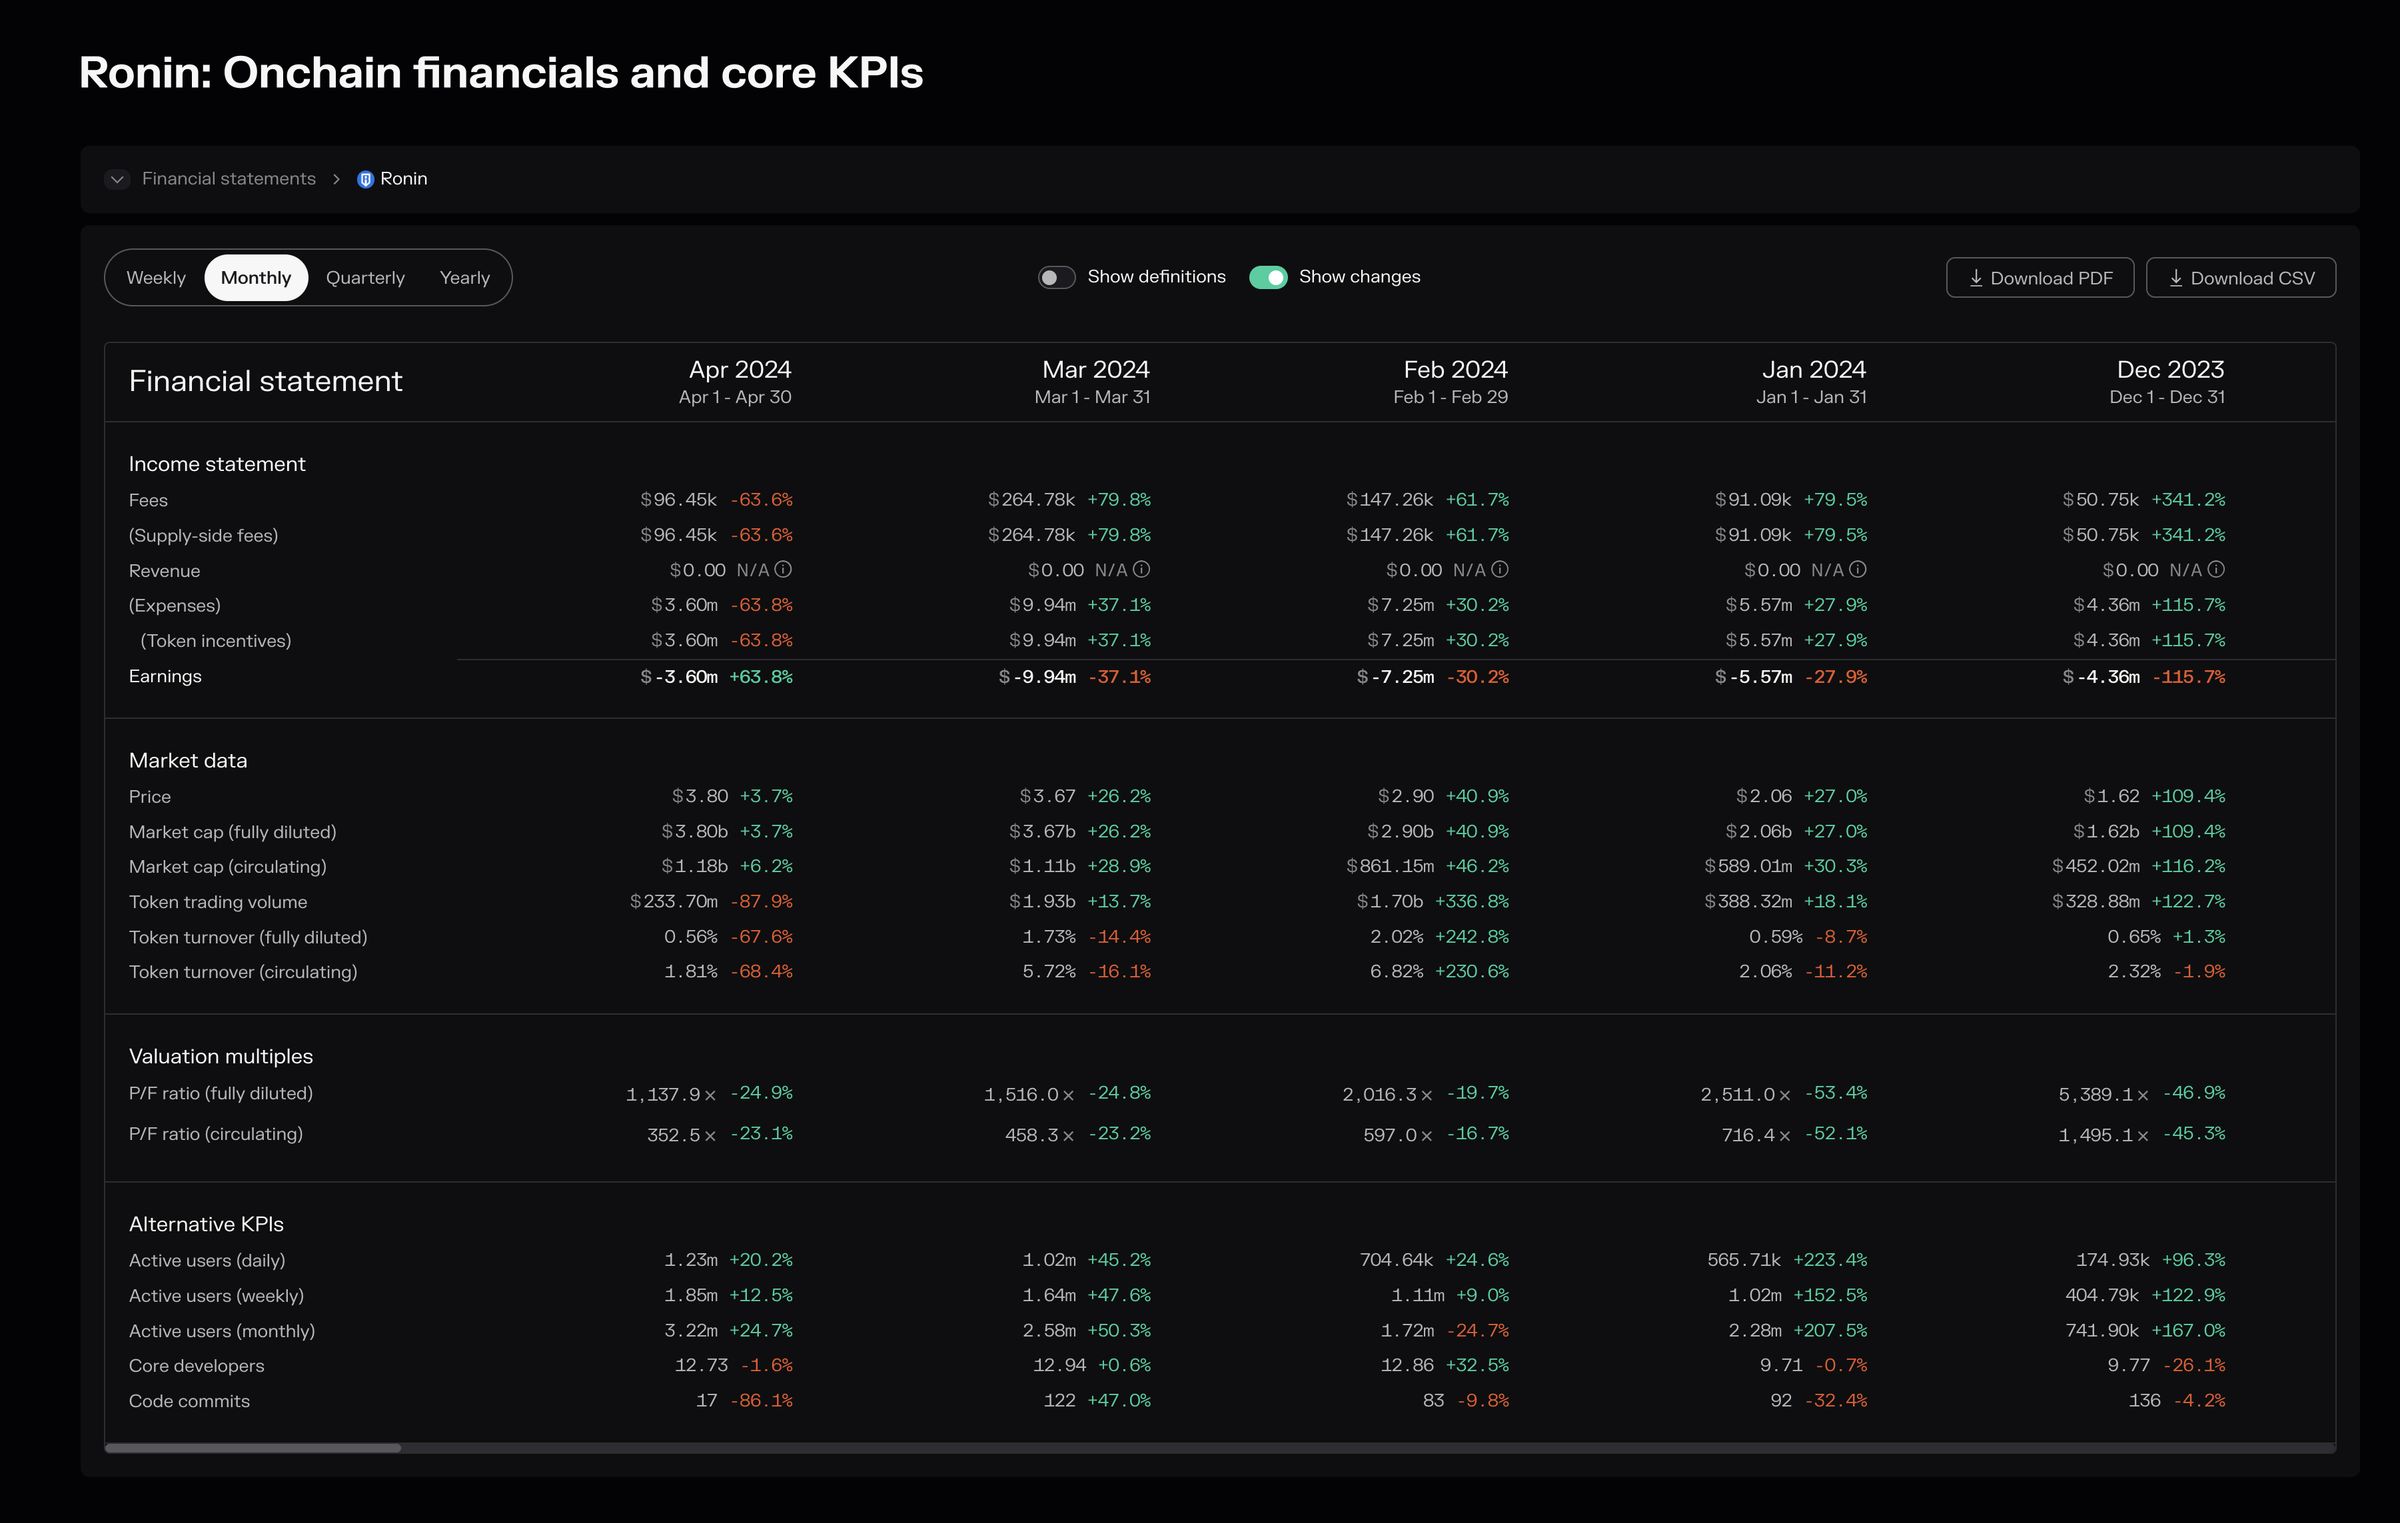Viewport: 2400px width, 1523px height.
Task: Select the Quarterly period tab
Action: (365, 278)
